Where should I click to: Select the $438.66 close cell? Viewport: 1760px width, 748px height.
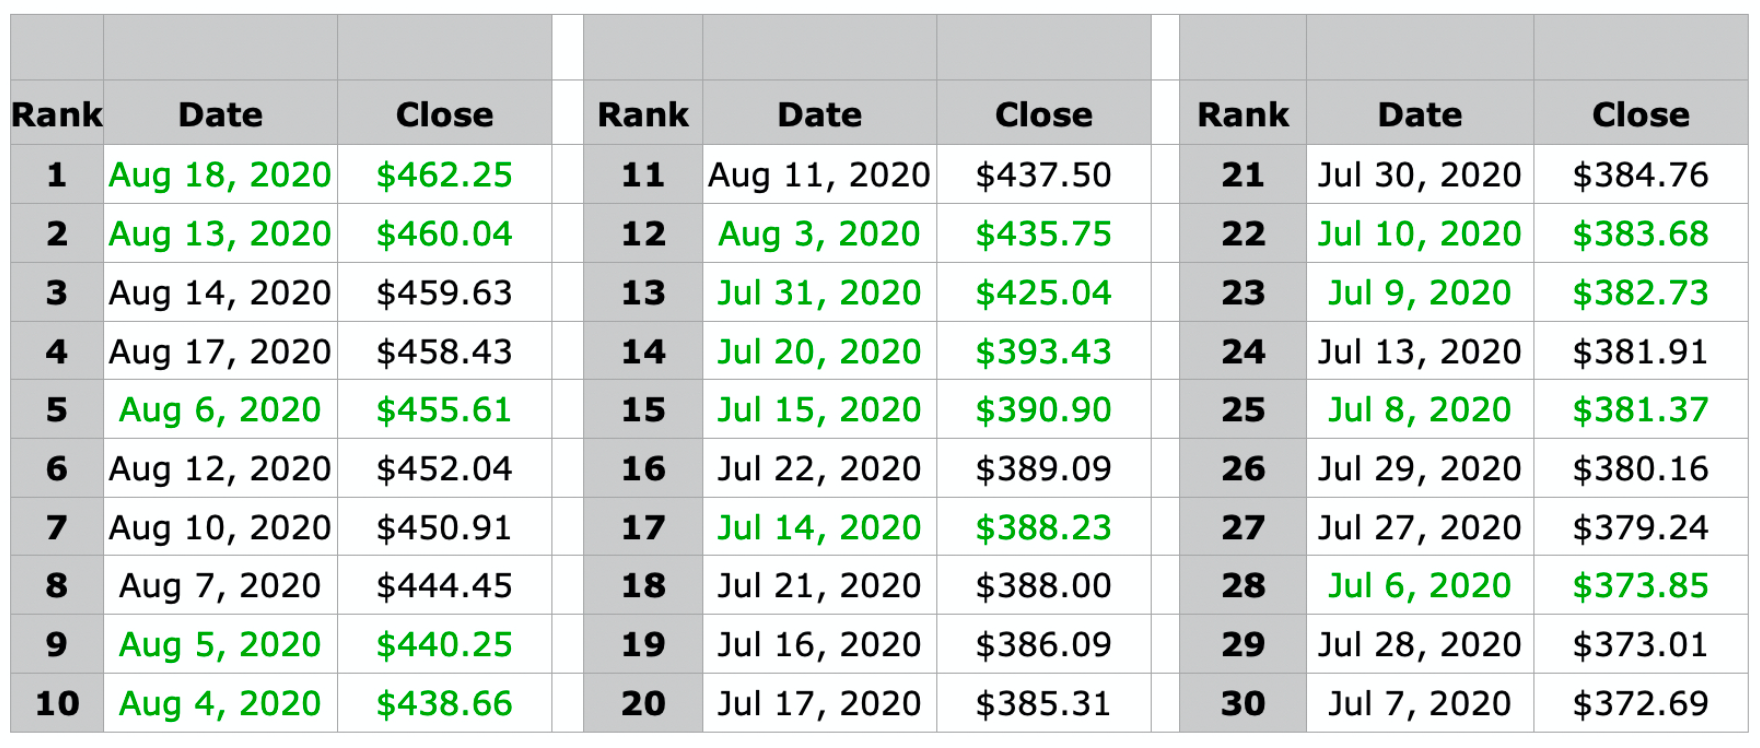click(x=444, y=704)
